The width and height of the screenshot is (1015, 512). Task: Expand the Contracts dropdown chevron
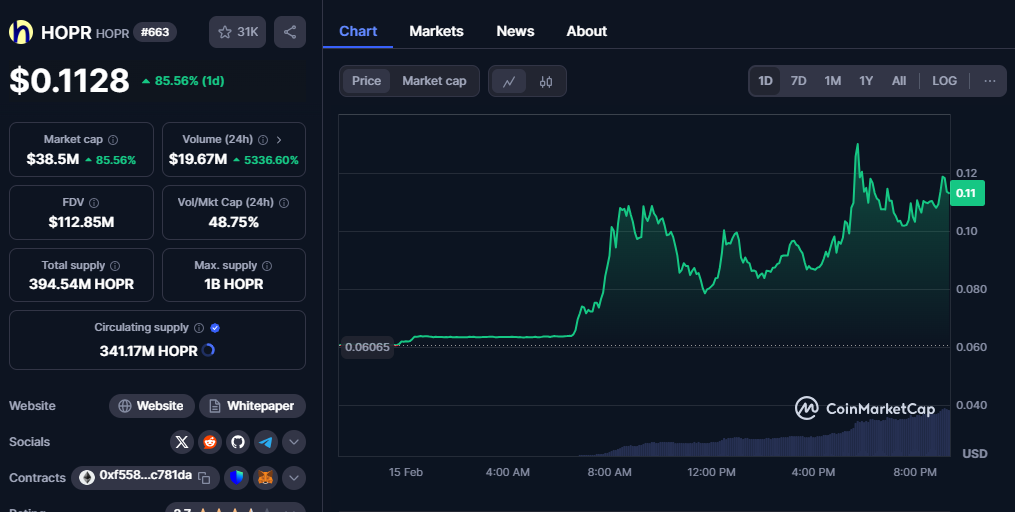[x=294, y=477]
